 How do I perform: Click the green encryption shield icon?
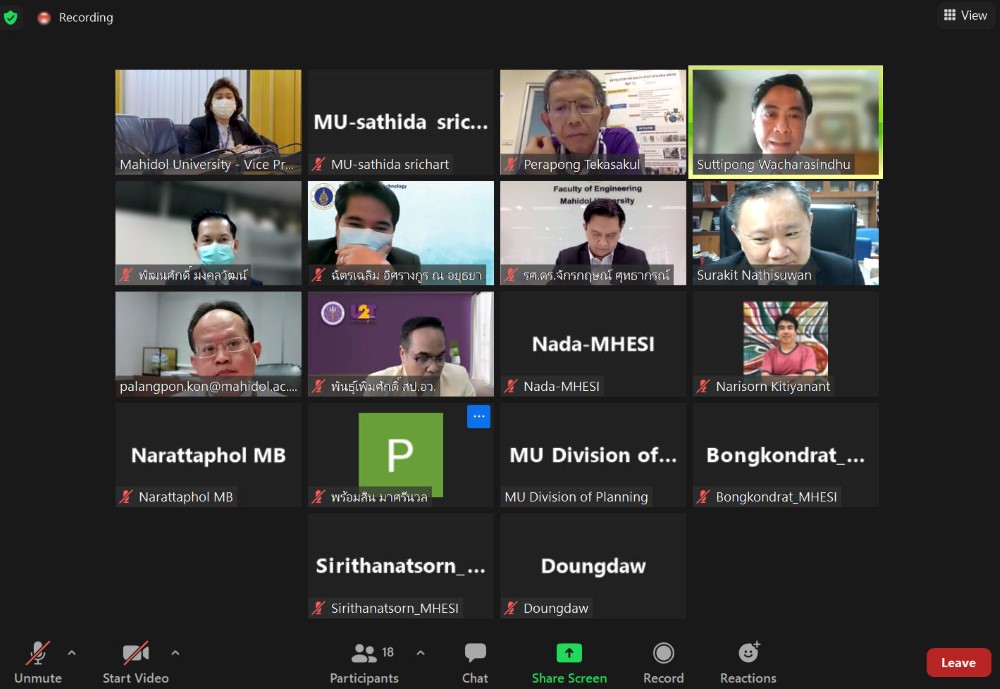pyautogui.click(x=11, y=17)
